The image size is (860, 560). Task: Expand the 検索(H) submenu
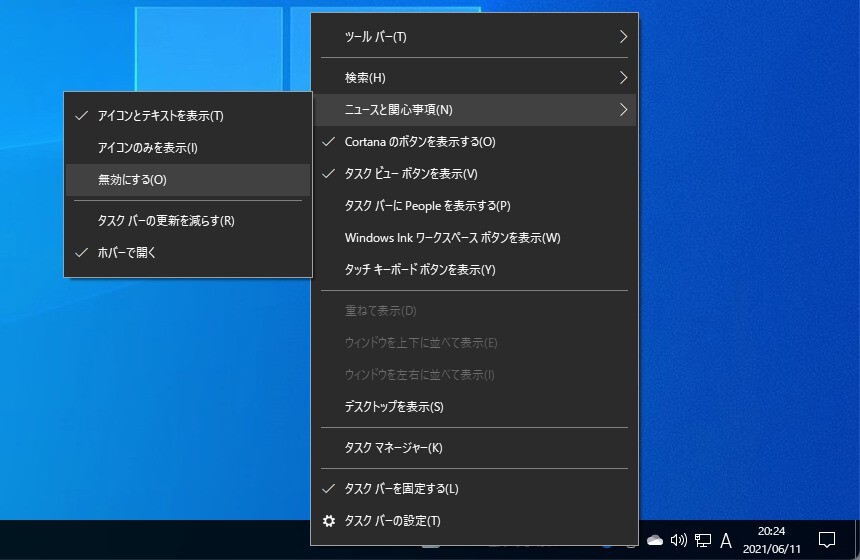(474, 78)
